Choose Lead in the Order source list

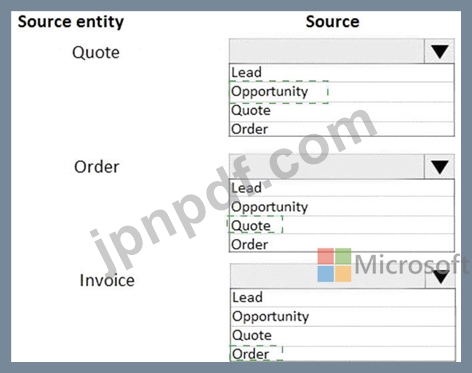coord(342,188)
